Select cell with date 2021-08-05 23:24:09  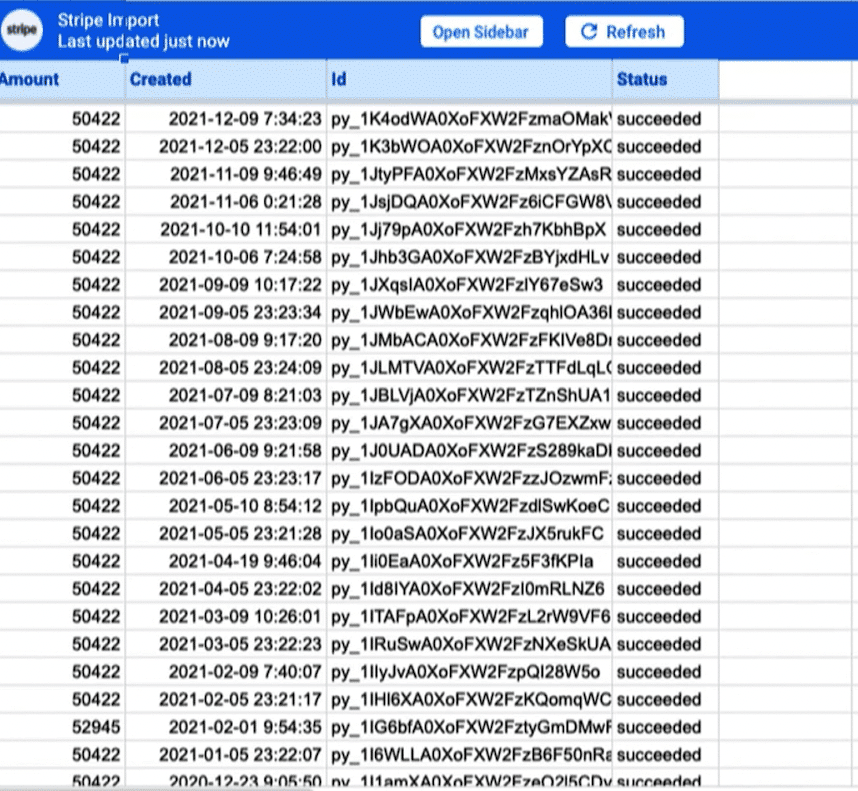(225, 368)
